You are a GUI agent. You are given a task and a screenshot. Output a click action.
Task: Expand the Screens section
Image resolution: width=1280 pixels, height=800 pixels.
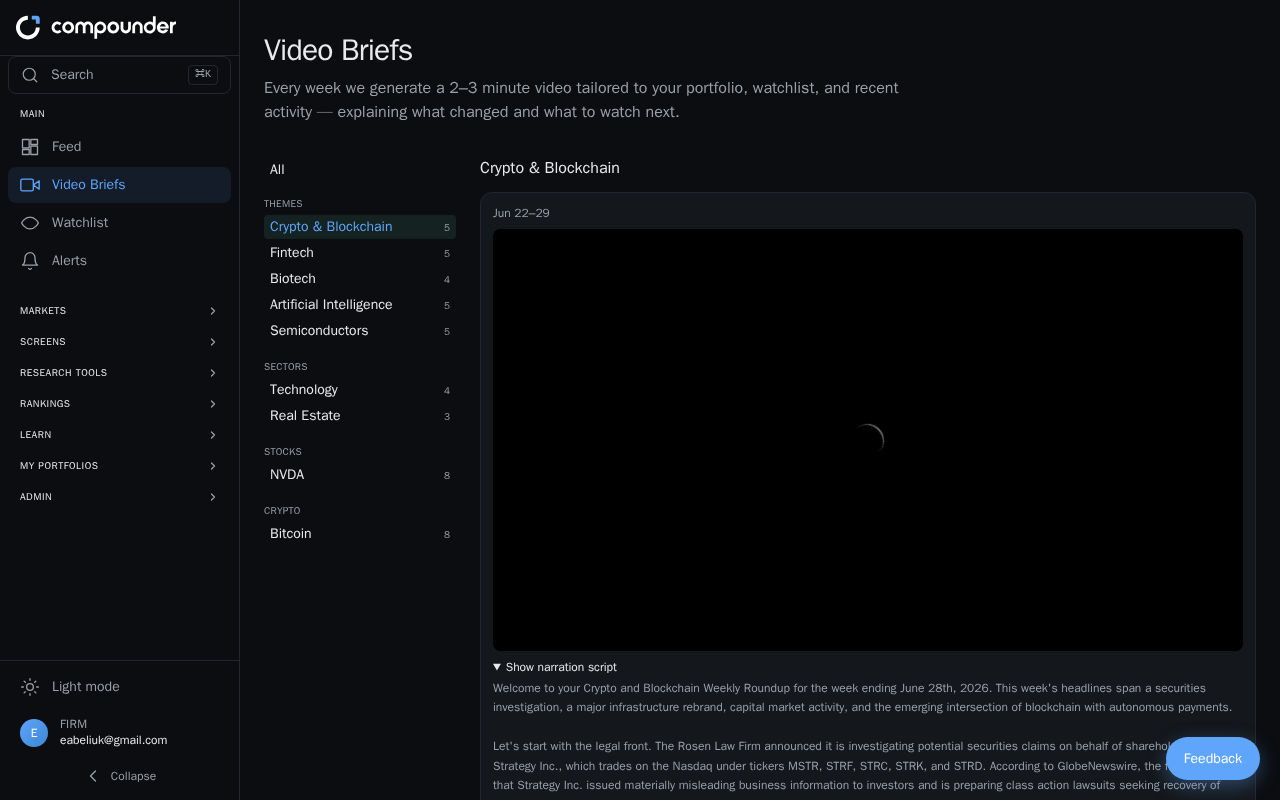click(x=119, y=342)
